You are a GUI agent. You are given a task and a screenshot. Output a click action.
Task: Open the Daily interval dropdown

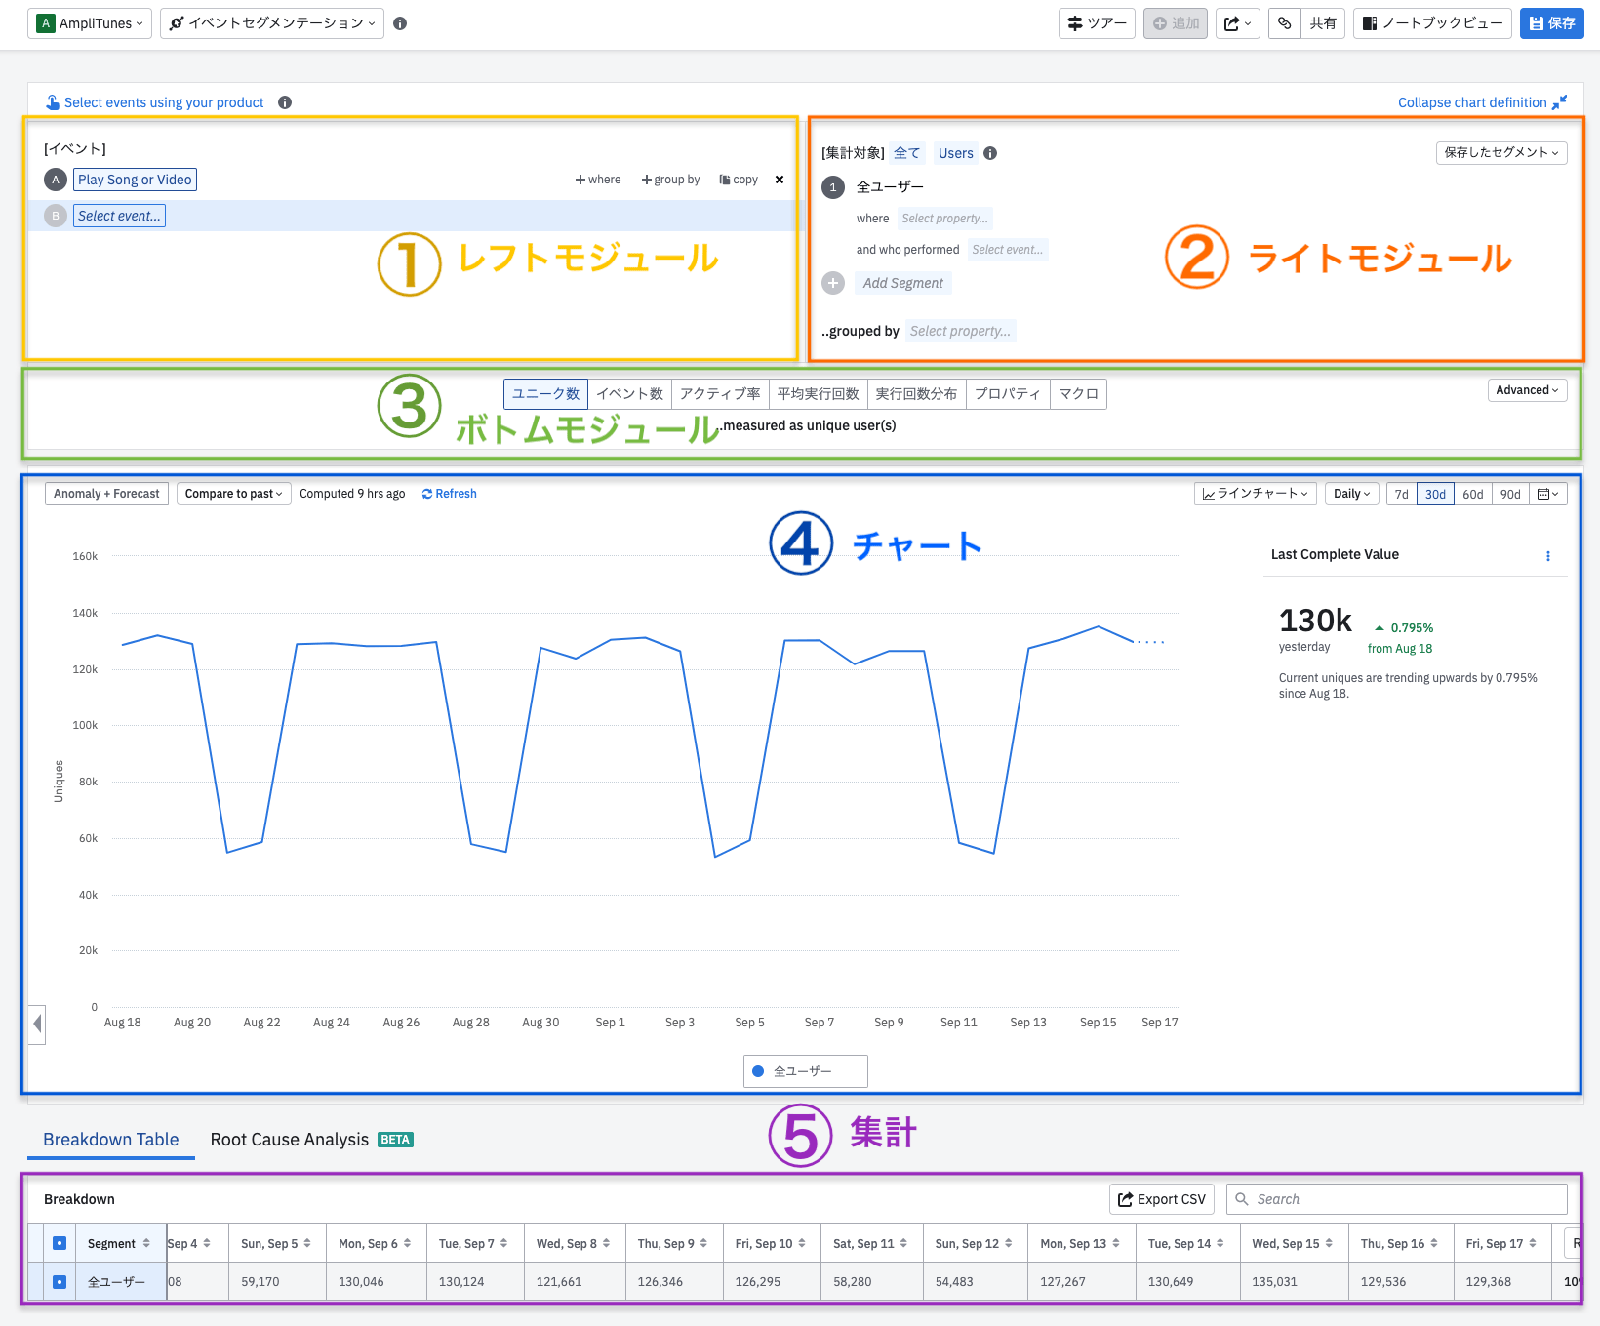click(1351, 493)
